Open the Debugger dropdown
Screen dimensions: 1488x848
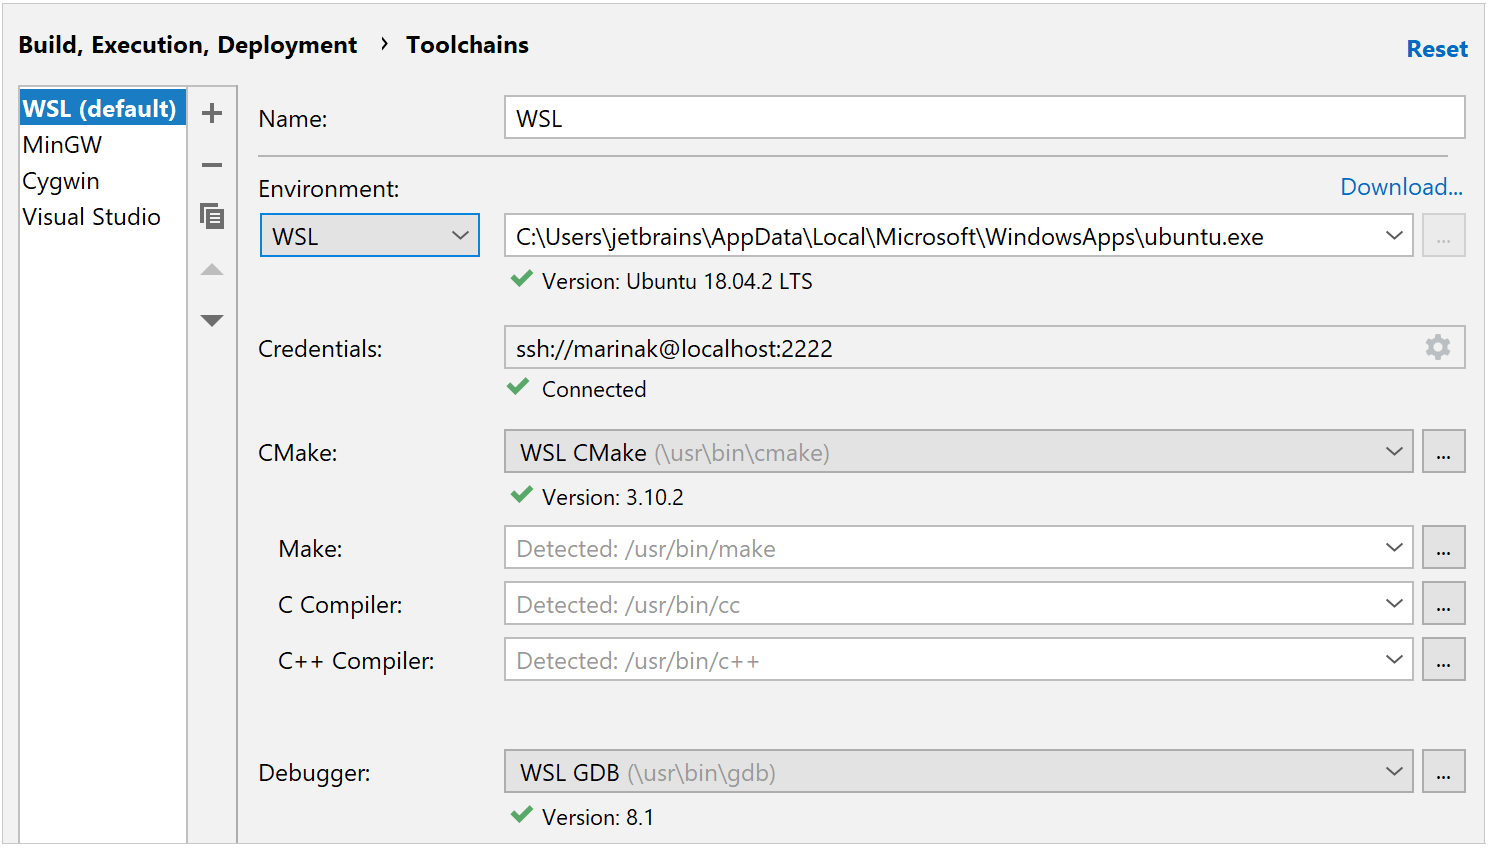tap(959, 772)
